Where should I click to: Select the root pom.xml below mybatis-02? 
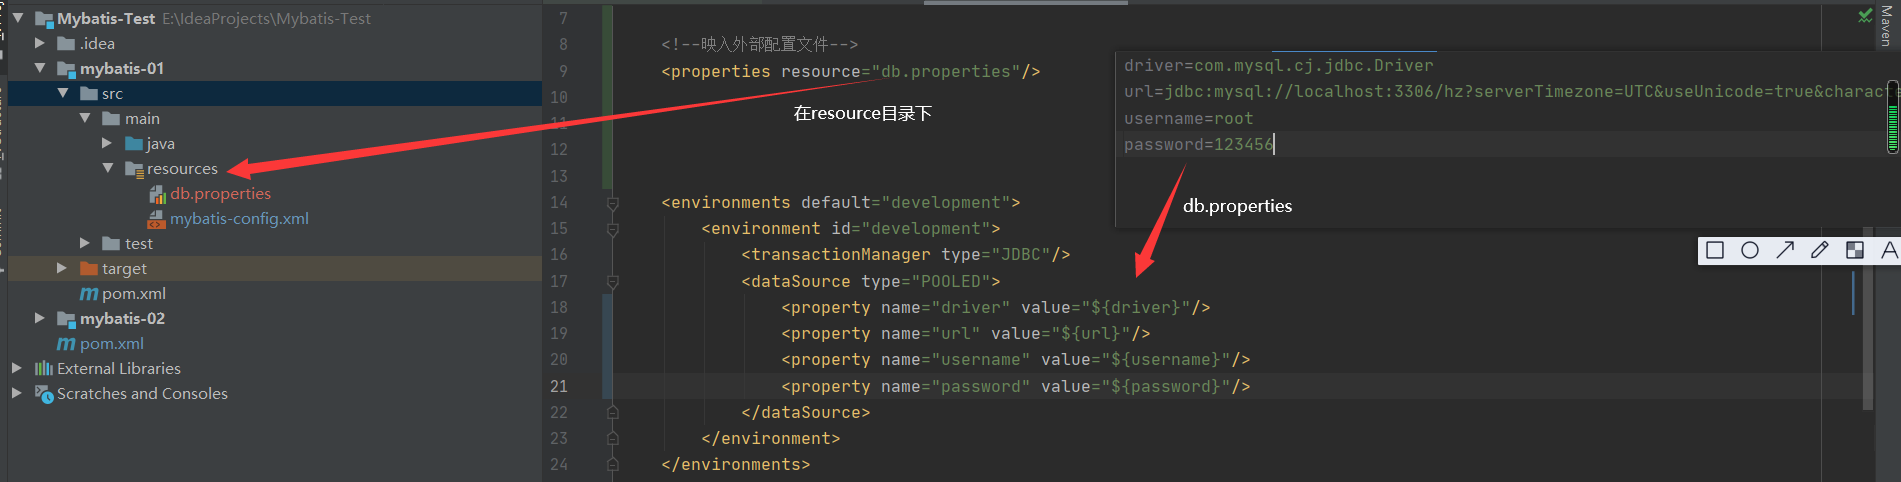(x=112, y=344)
